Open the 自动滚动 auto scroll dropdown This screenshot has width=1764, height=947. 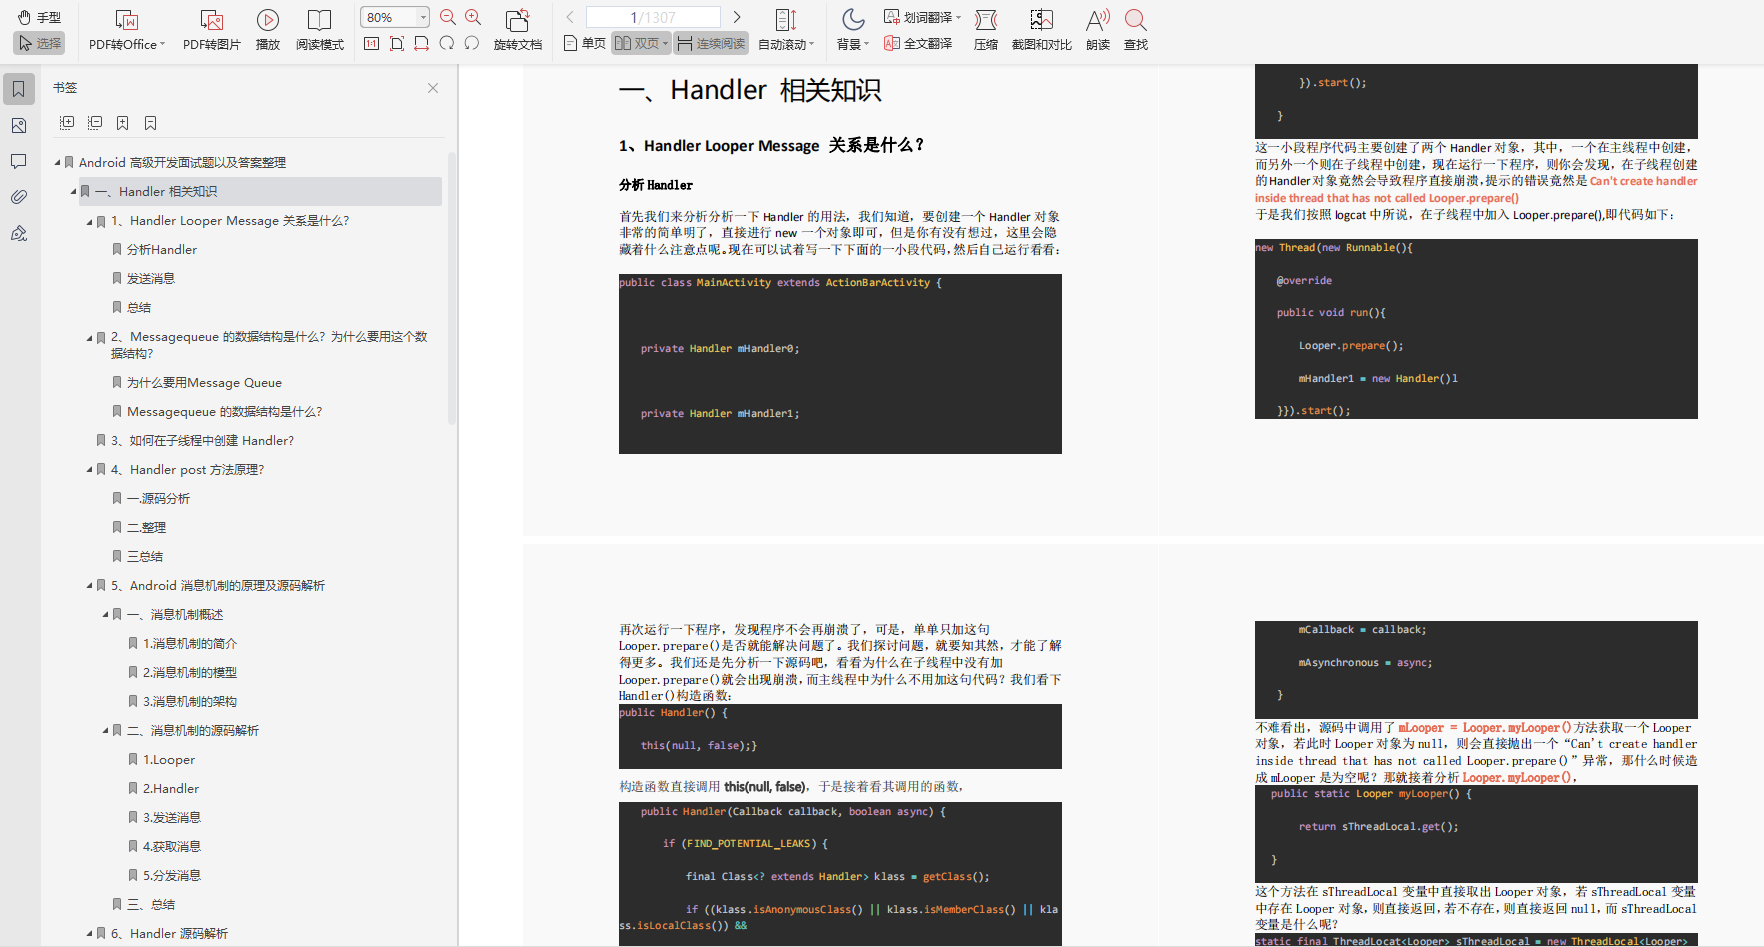(x=786, y=30)
